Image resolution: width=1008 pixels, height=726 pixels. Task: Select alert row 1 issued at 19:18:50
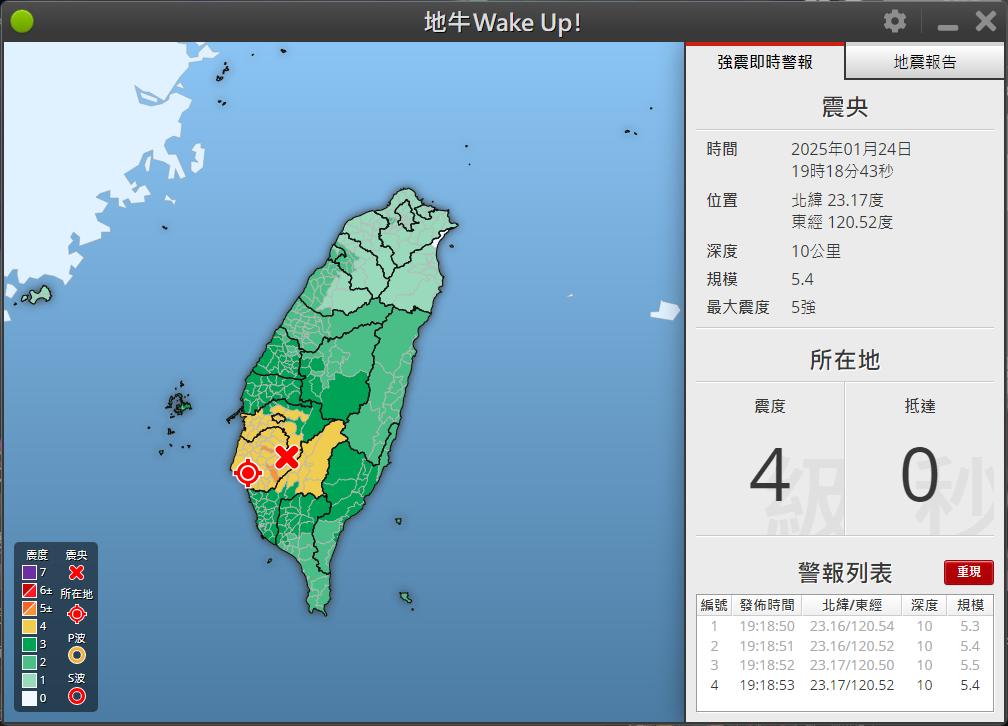click(845, 626)
